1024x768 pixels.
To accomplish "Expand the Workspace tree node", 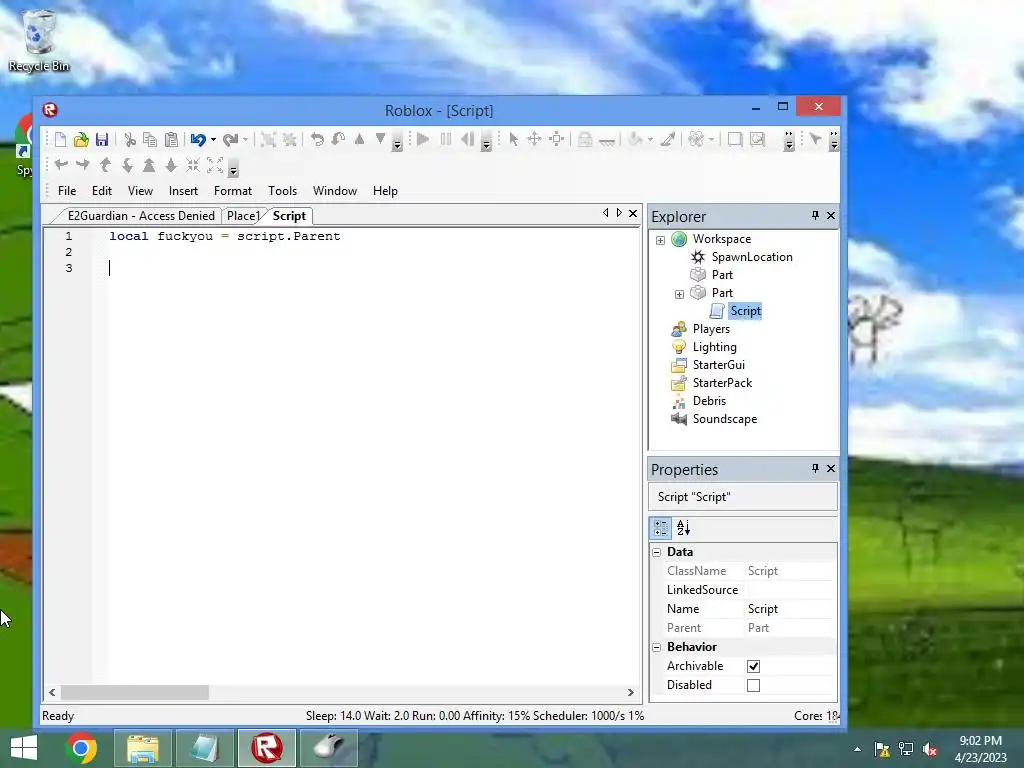I will (660, 240).
